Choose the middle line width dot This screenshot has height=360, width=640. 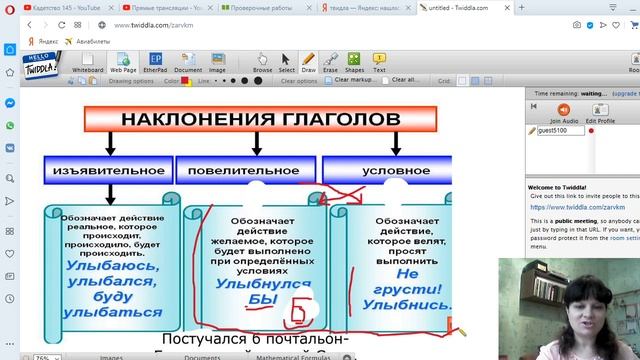point(233,81)
